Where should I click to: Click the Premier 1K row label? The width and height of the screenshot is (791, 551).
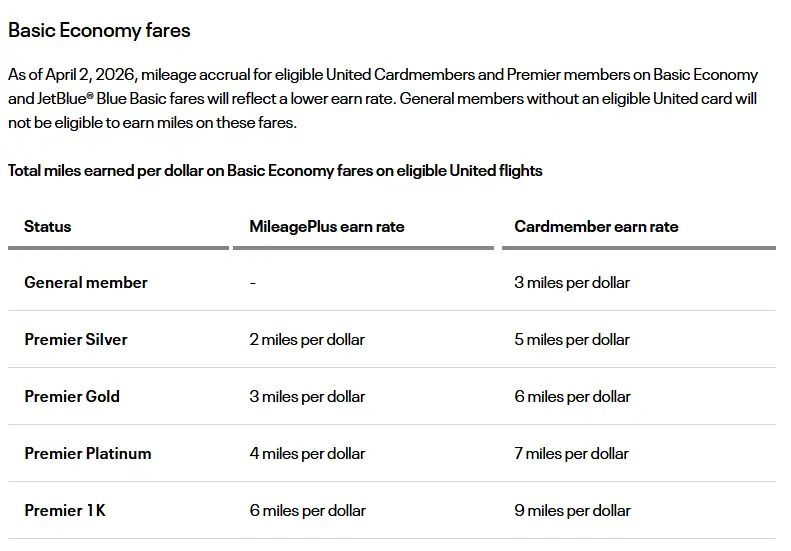click(x=65, y=511)
